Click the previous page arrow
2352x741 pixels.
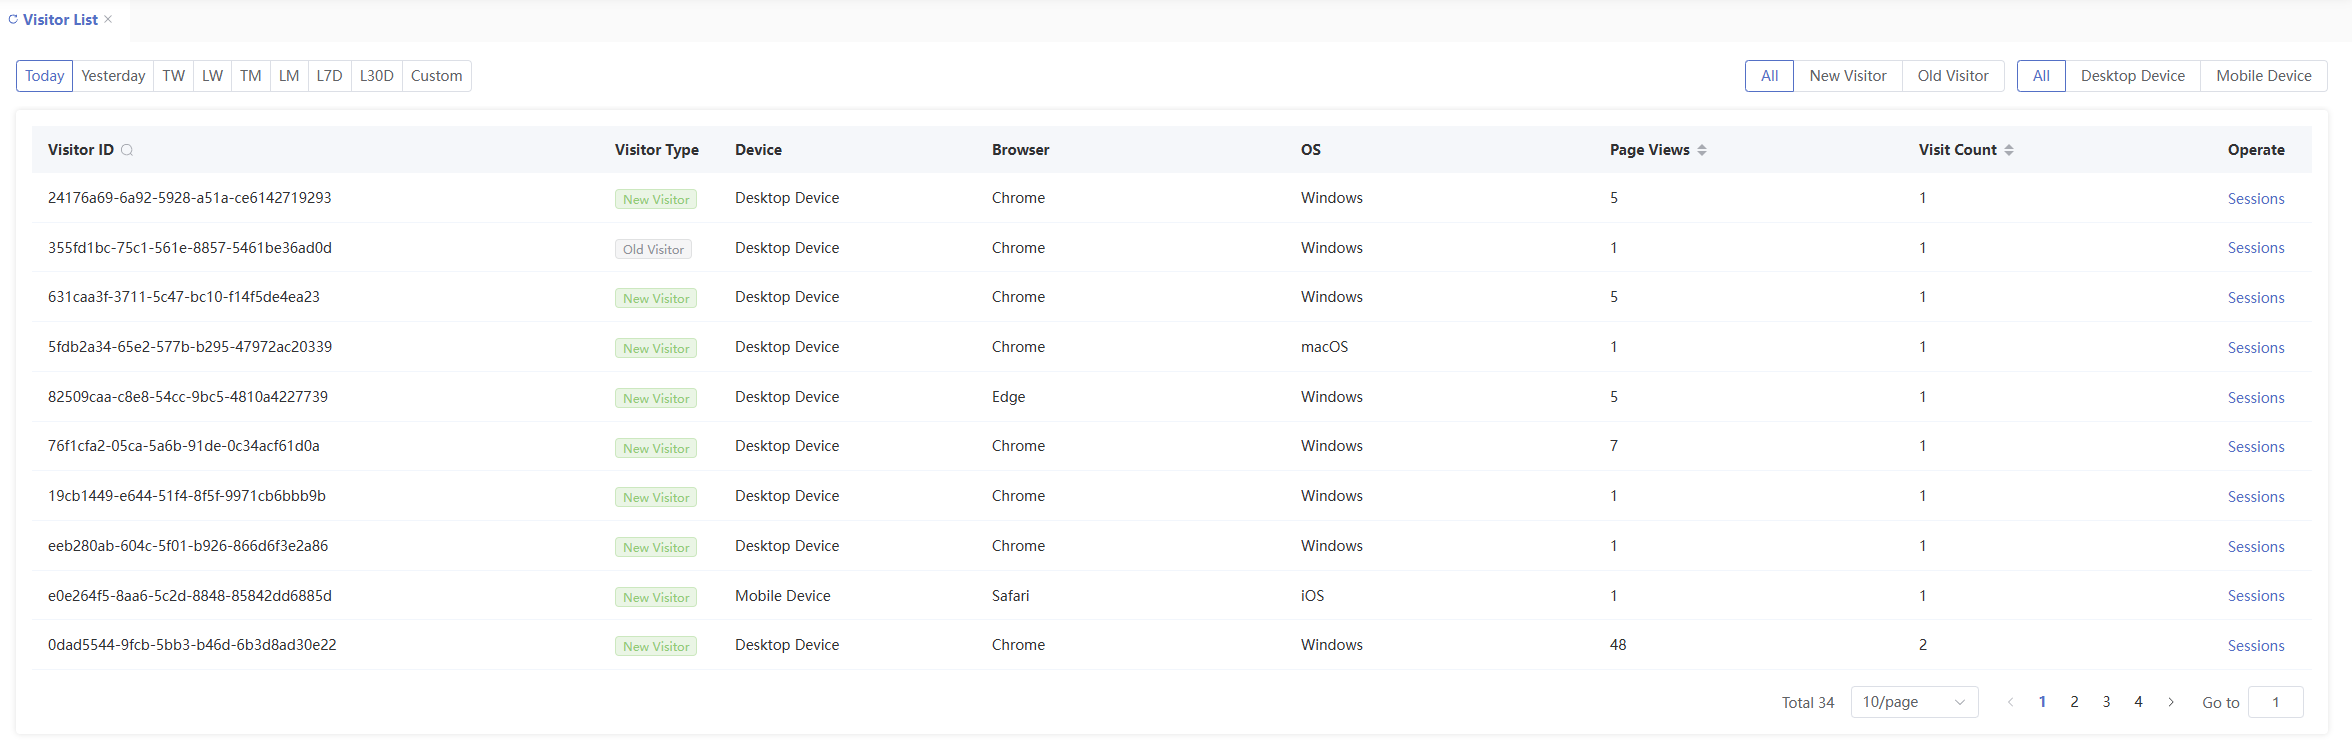2010,702
